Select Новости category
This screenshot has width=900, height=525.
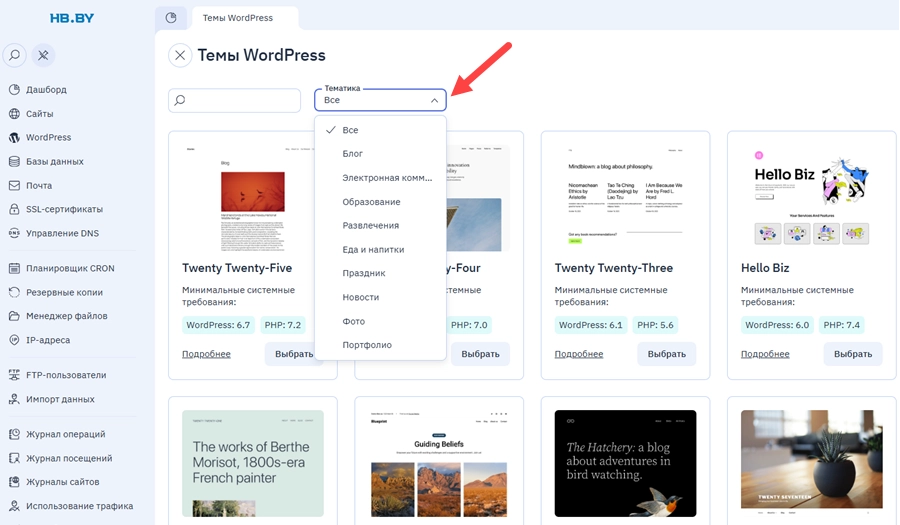click(x=381, y=297)
